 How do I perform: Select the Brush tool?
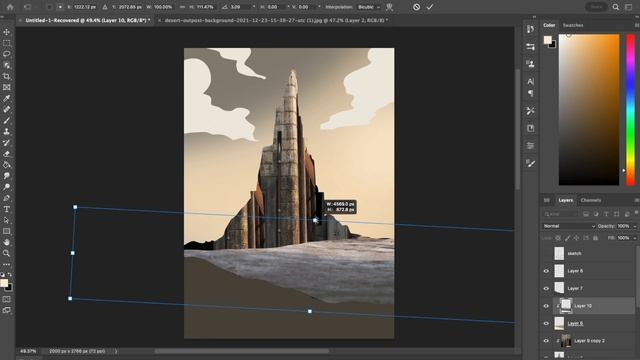coord(7,120)
